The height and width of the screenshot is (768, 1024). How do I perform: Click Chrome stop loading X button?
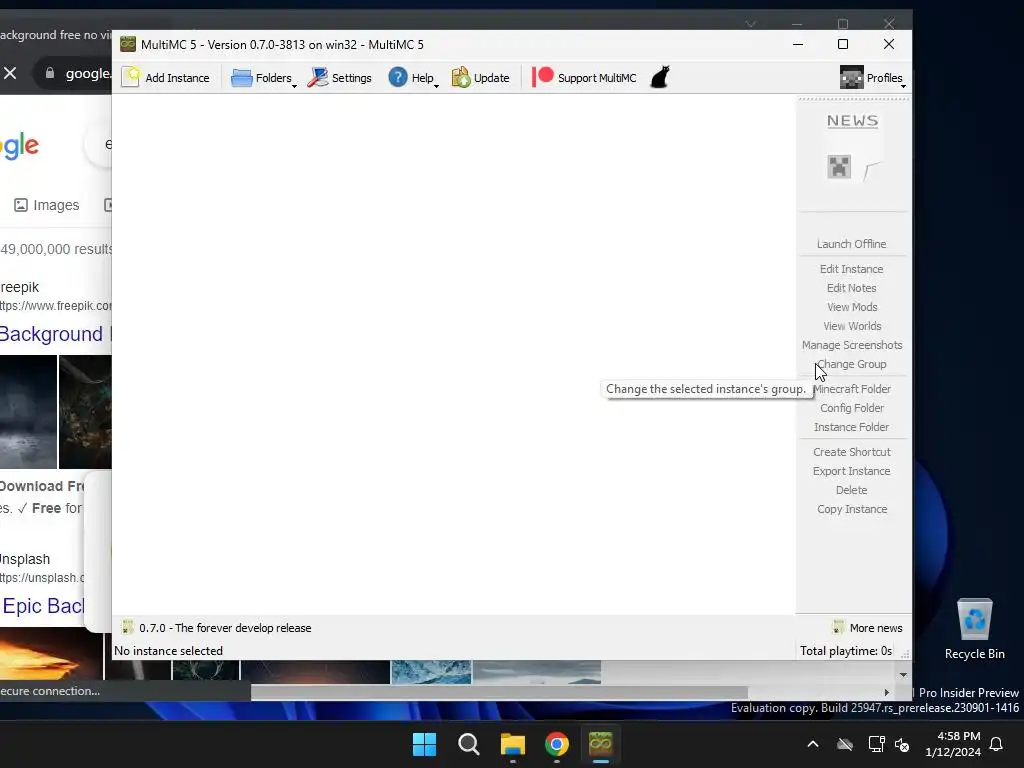[x=10, y=73]
